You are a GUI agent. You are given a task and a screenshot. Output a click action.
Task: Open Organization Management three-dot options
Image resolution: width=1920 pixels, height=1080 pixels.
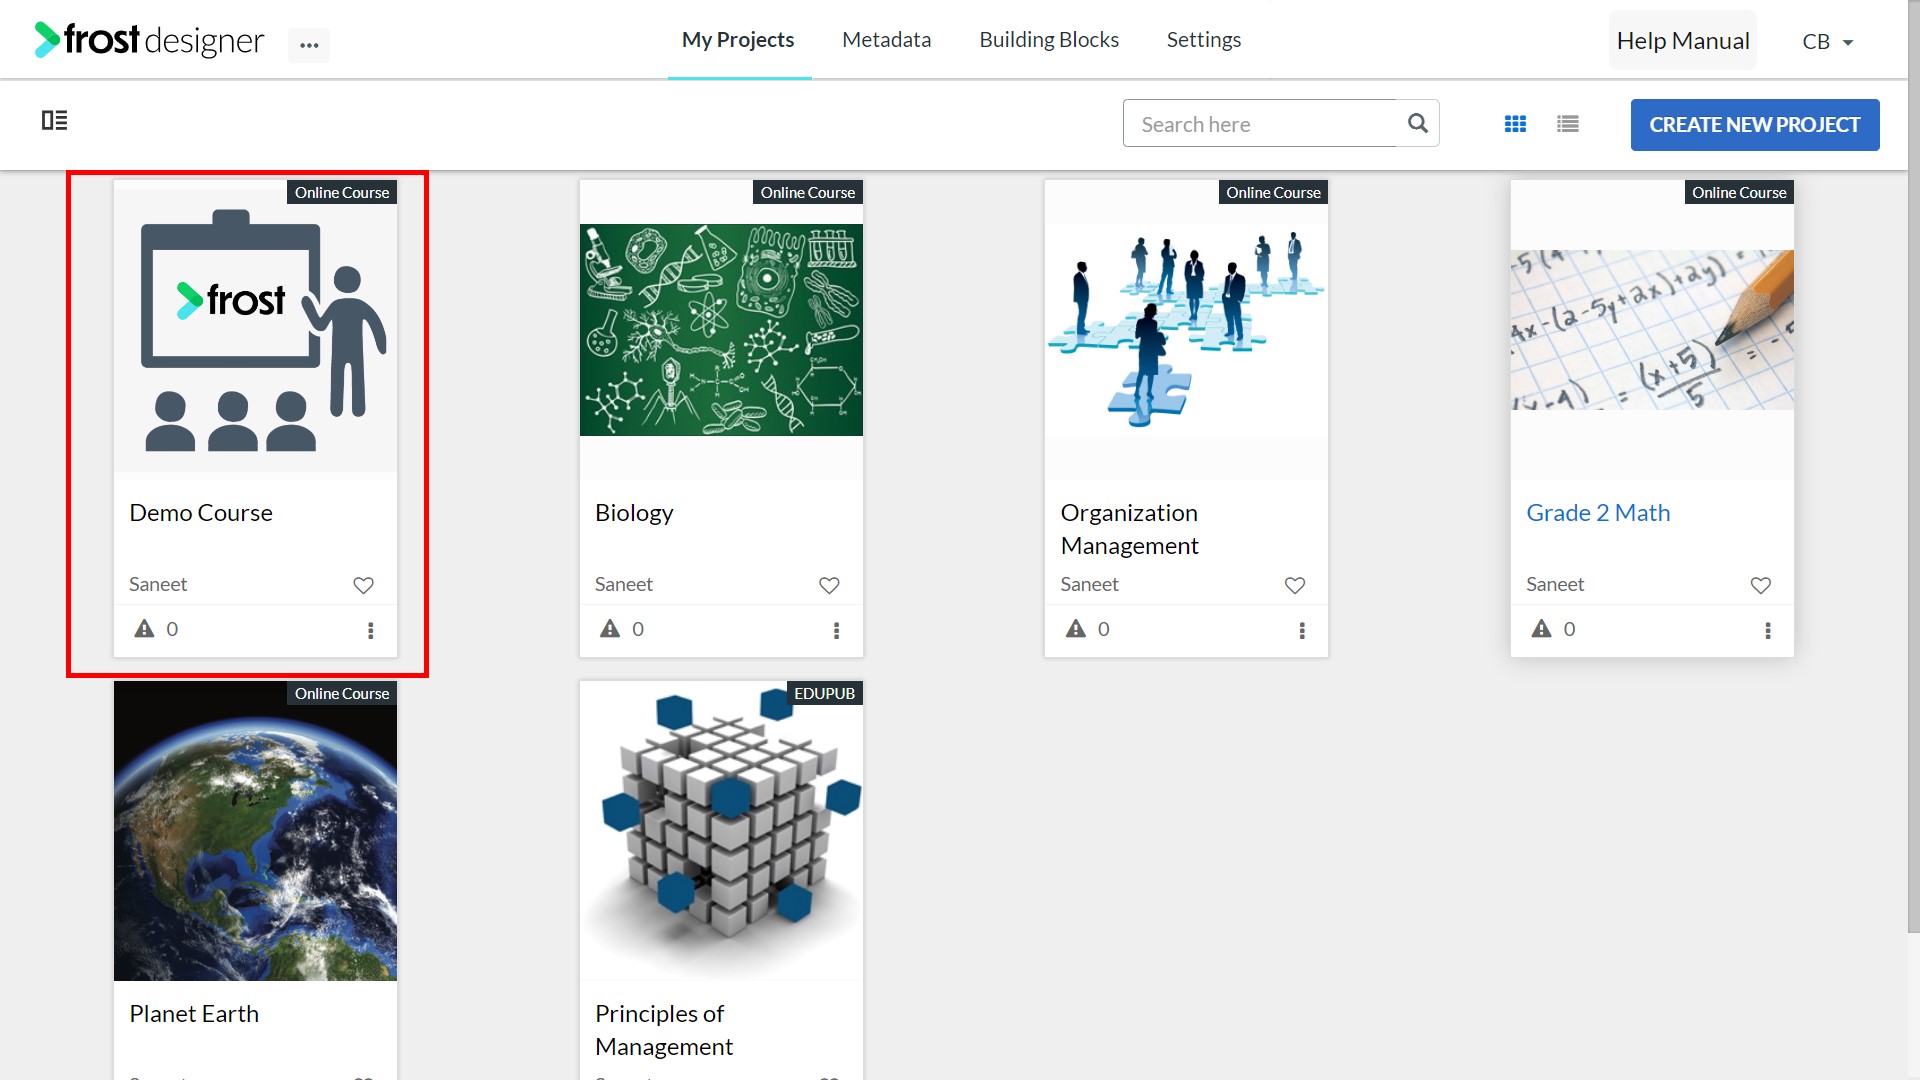pyautogui.click(x=1302, y=630)
